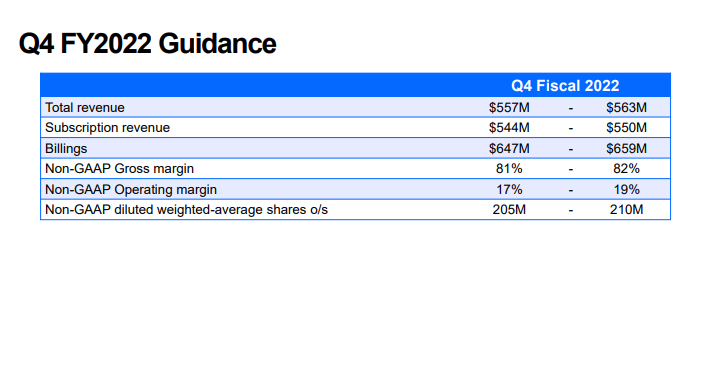
Task: Select the $647M billings value
Action: point(509,149)
